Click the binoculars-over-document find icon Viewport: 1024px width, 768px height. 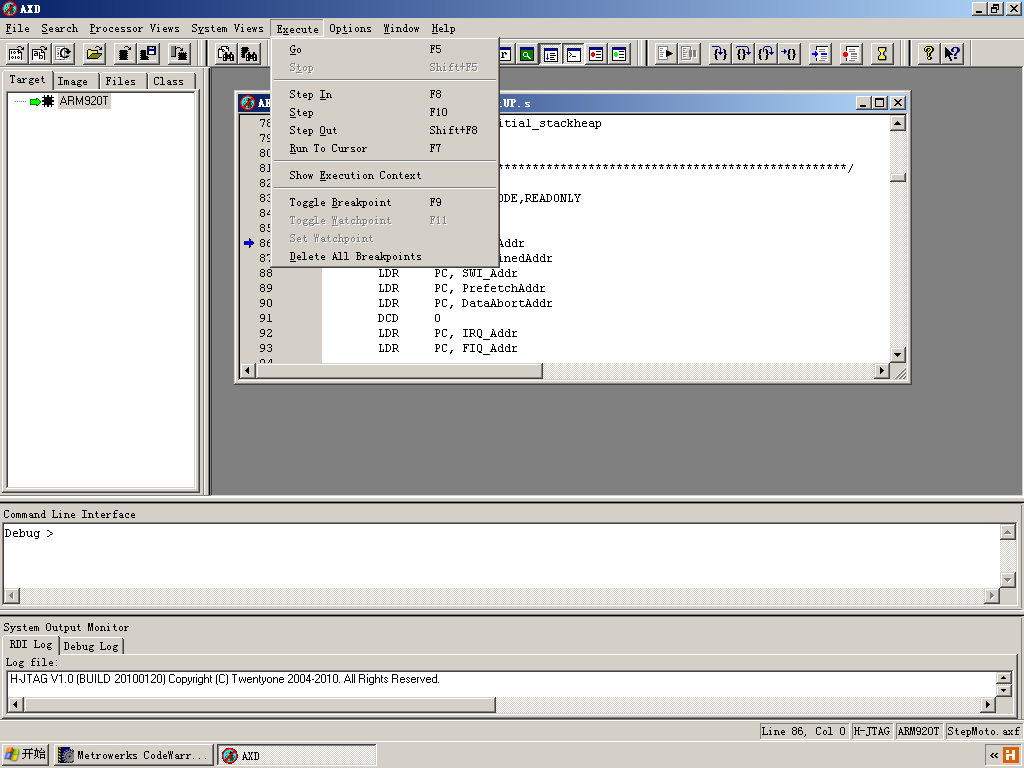225,54
